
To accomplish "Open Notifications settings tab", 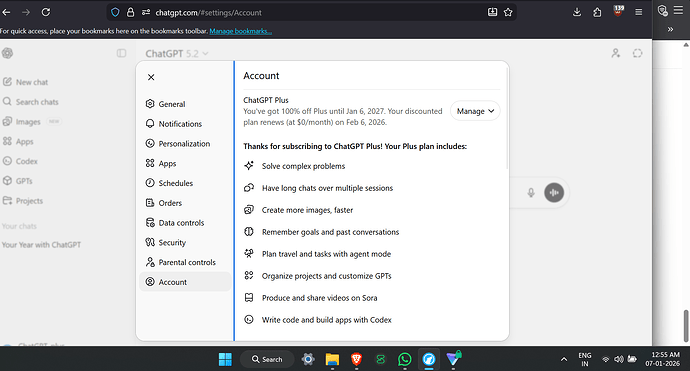I will (x=185, y=124).
